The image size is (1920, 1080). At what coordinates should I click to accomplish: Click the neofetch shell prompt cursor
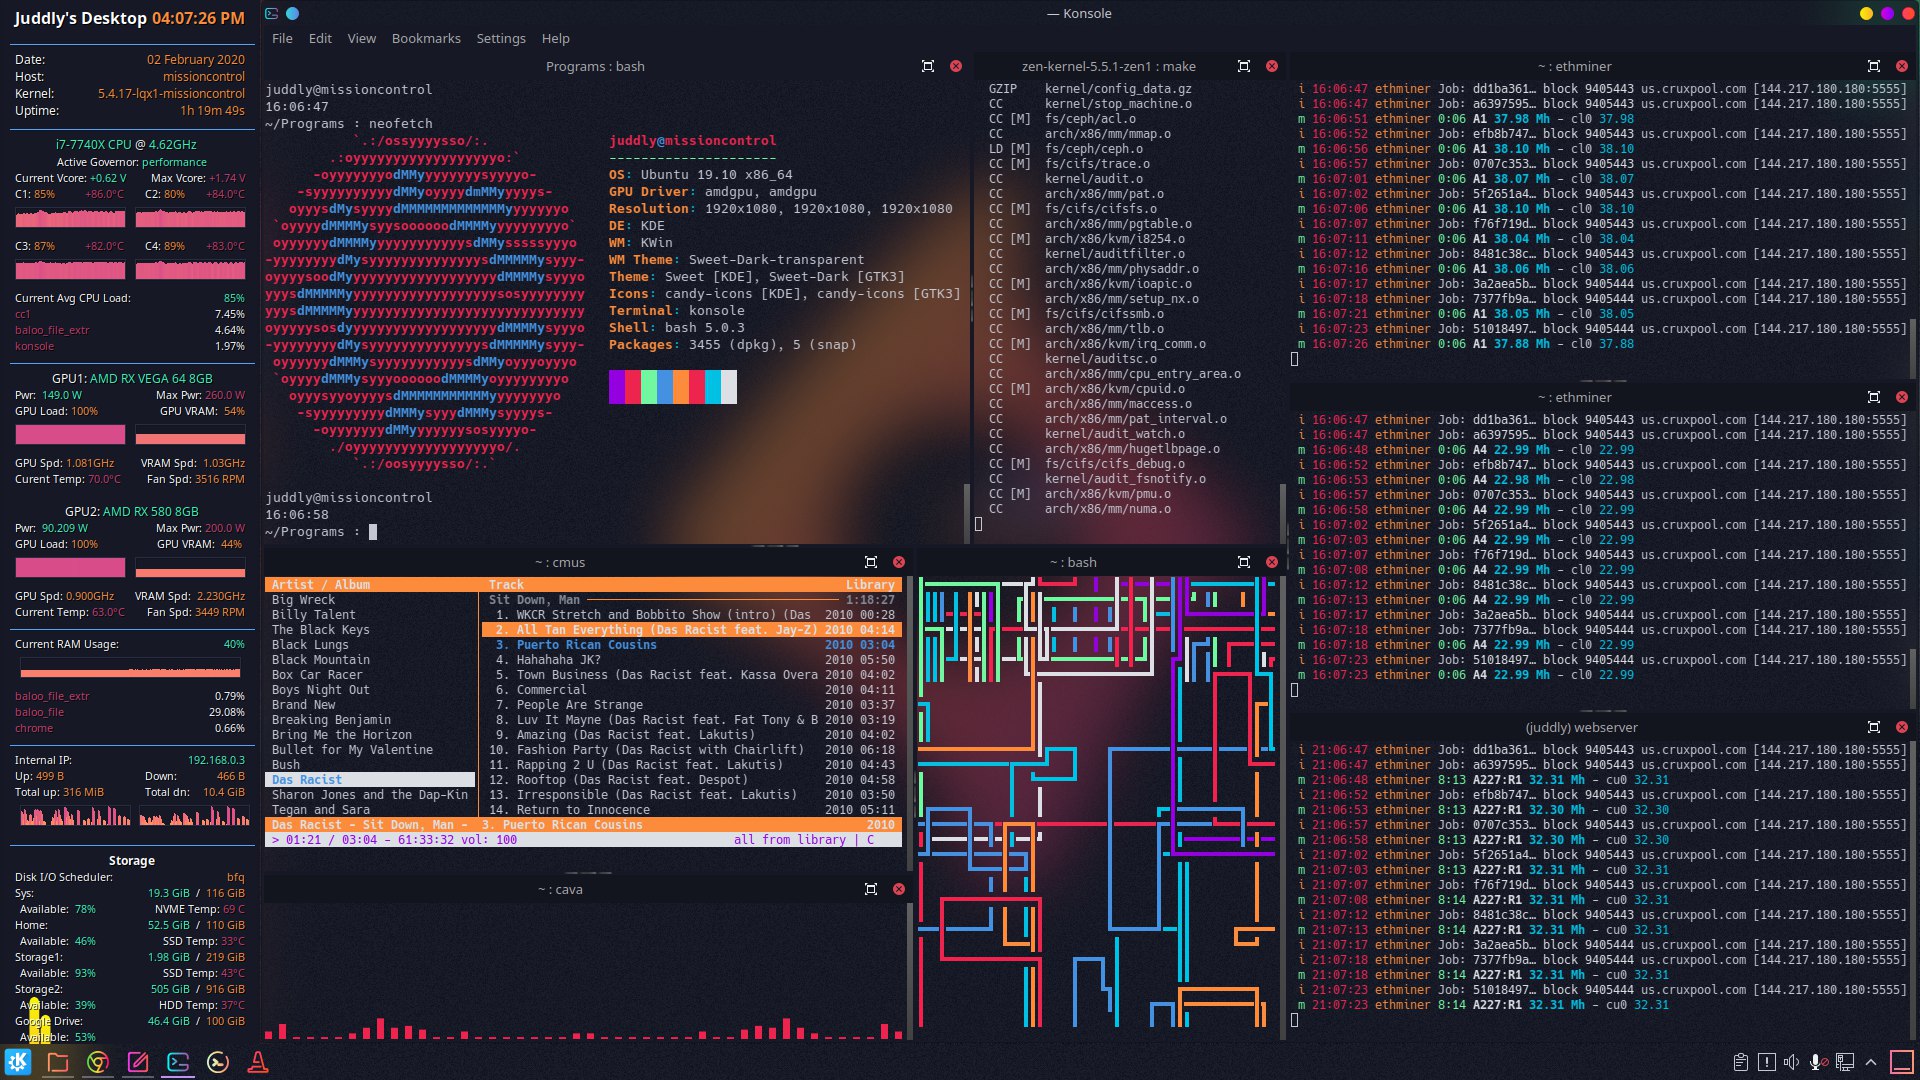(x=373, y=532)
